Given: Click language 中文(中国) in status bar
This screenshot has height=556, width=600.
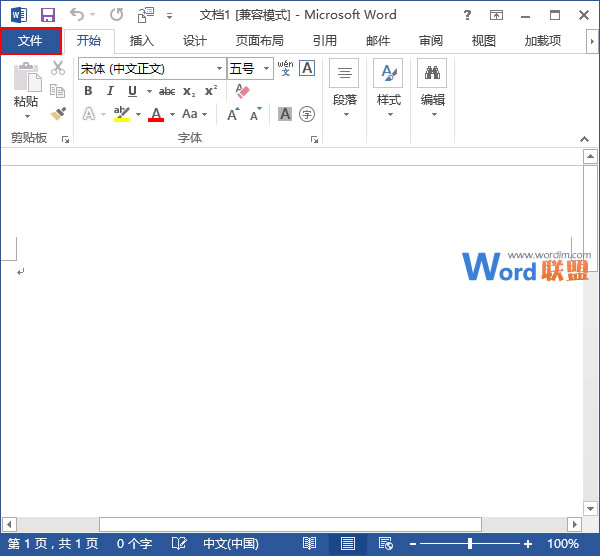Looking at the screenshot, I should (x=231, y=544).
